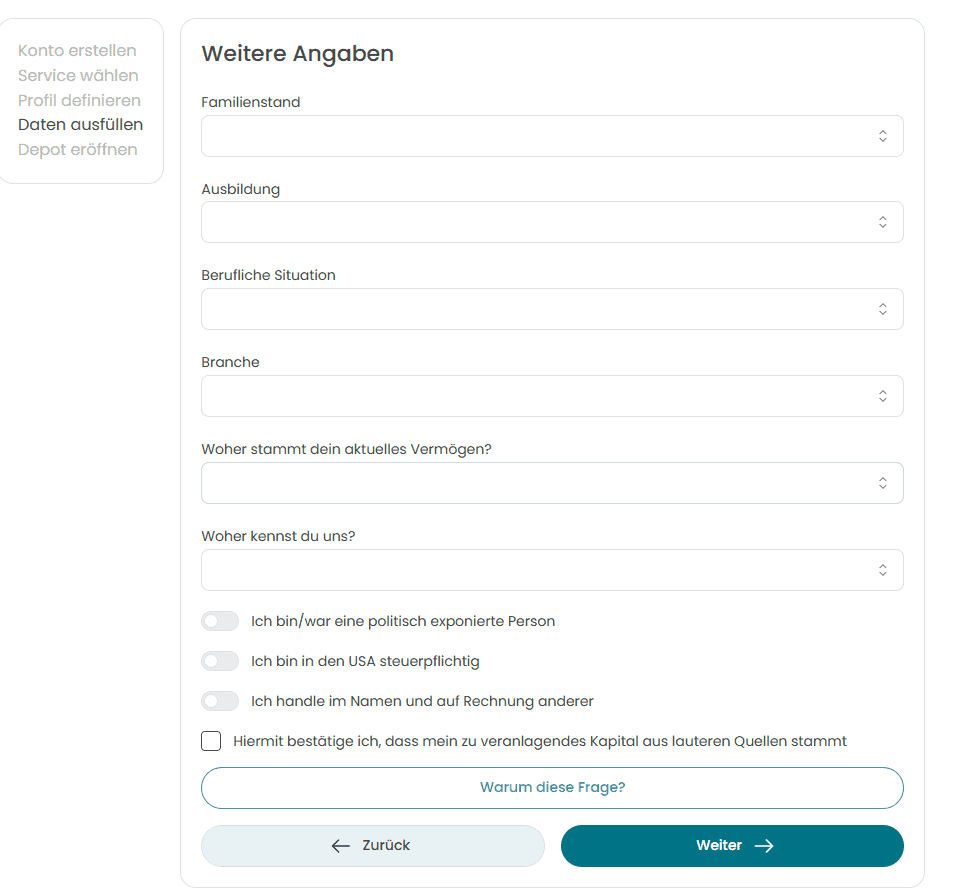Check the lauteren Quellen confirmation box
The height and width of the screenshot is (896, 956).
[x=211, y=741]
